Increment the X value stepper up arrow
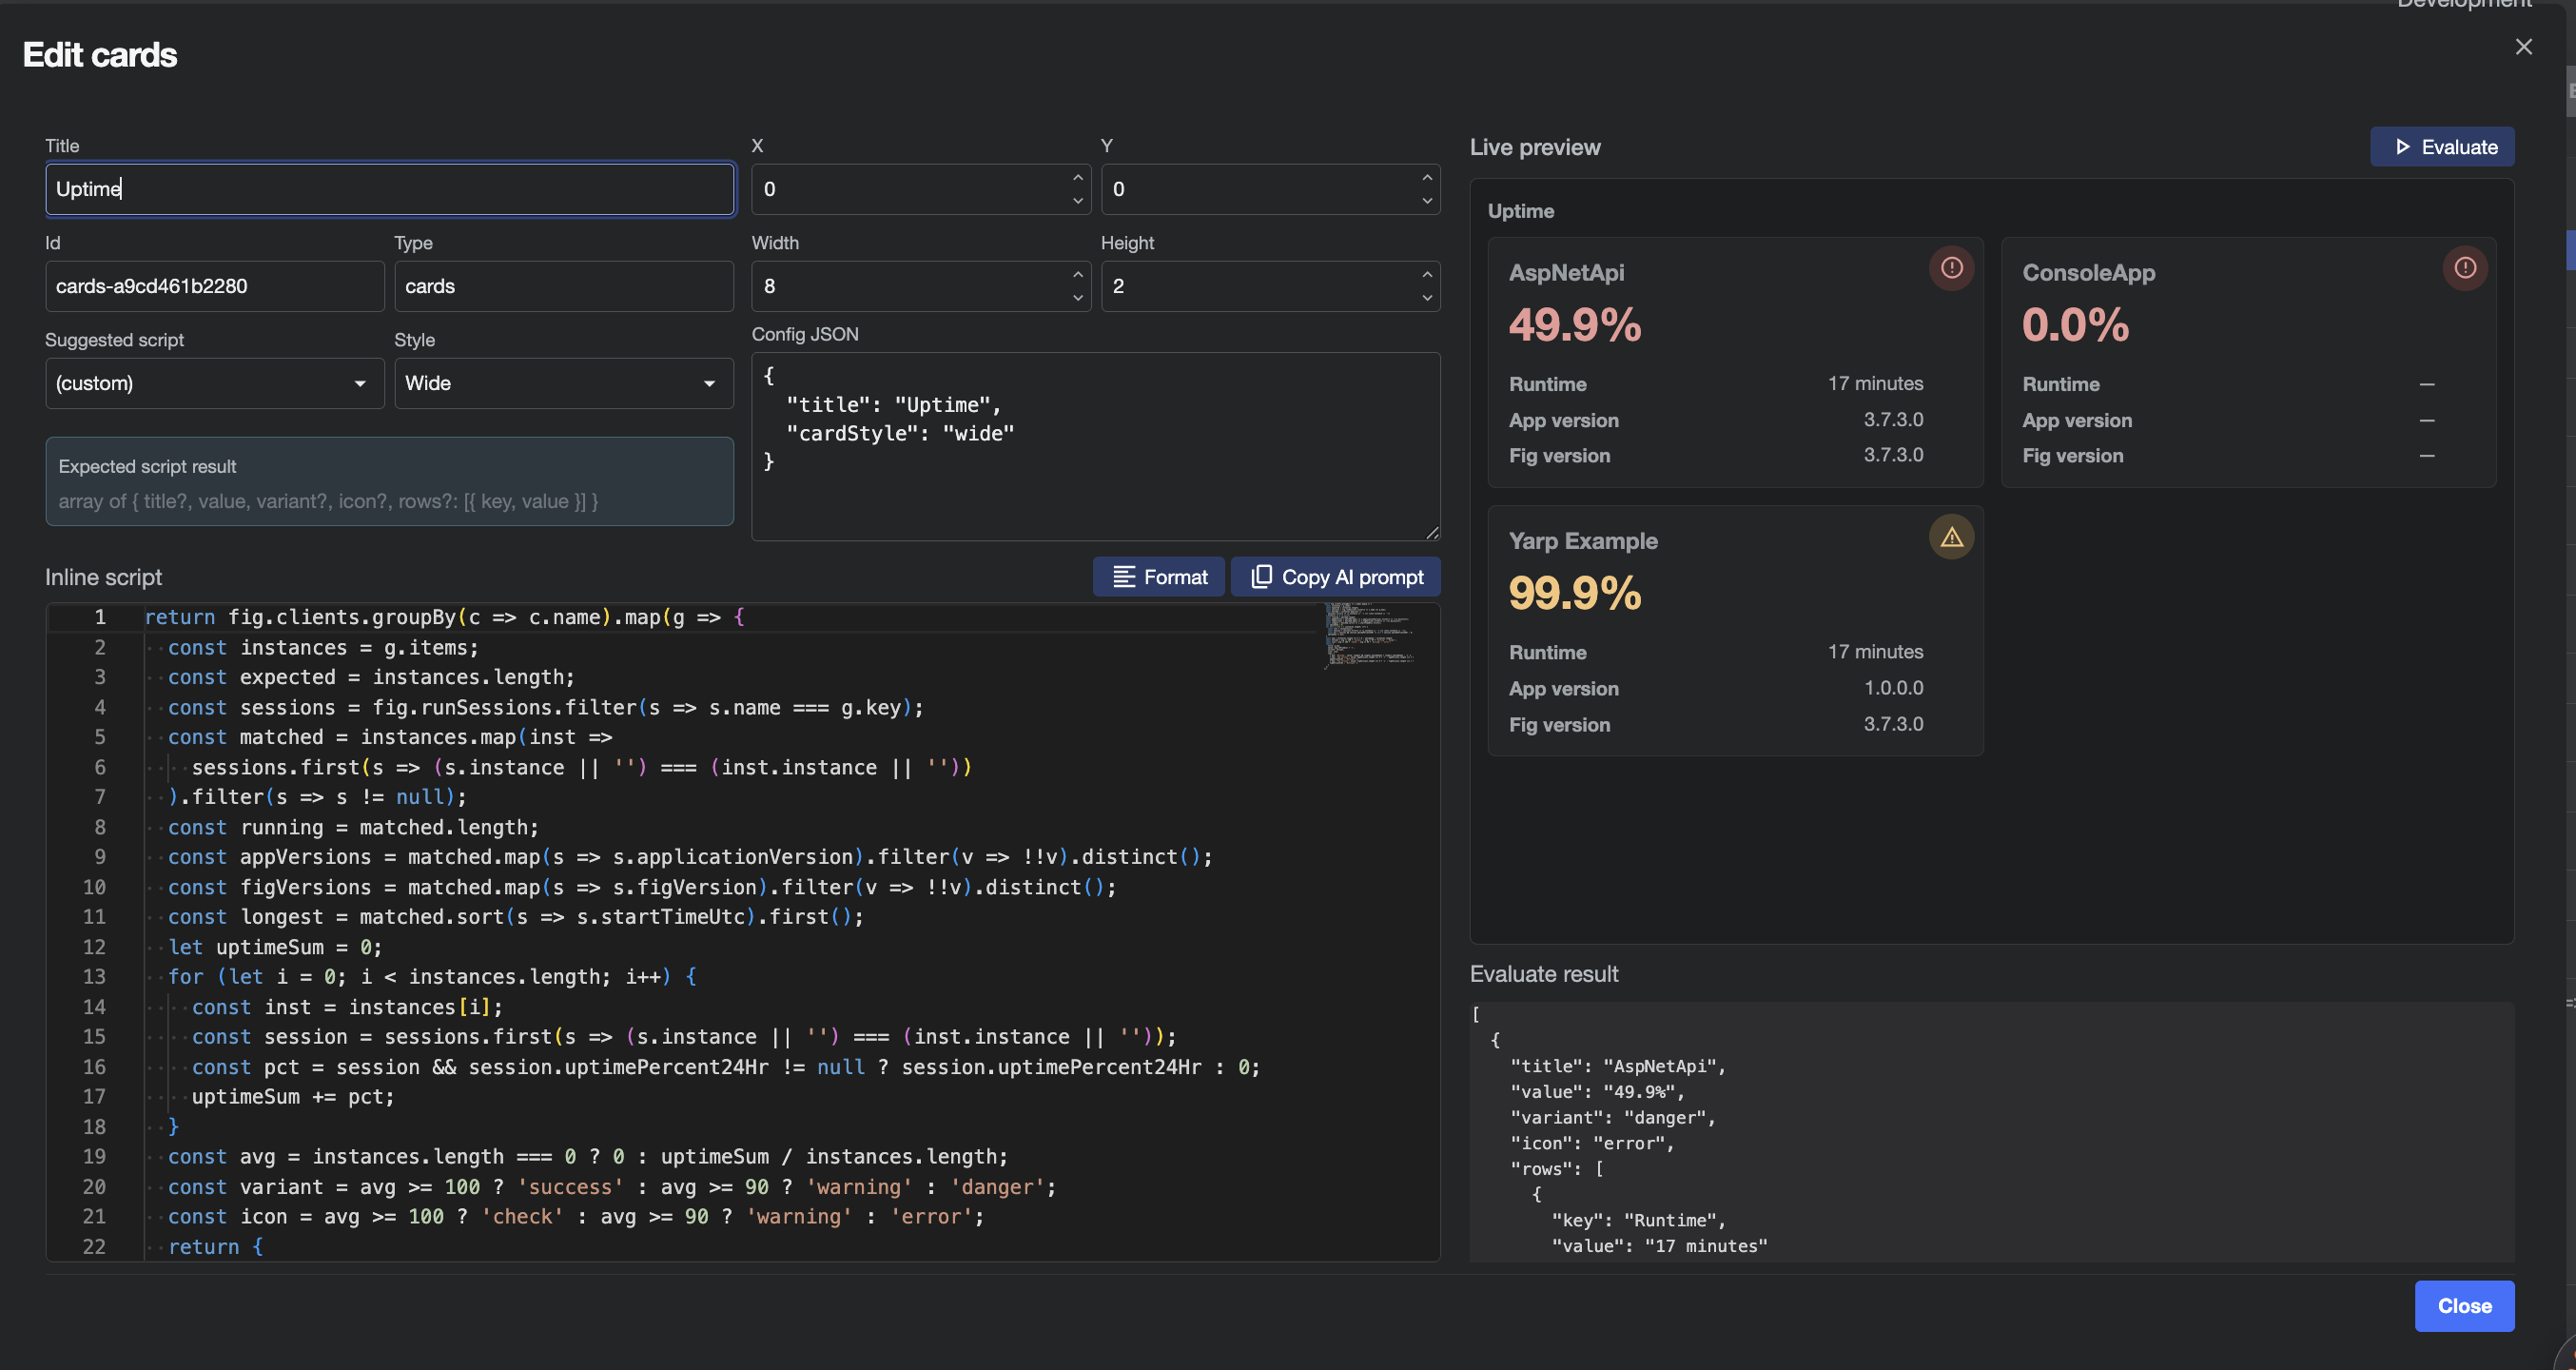The image size is (2576, 1370). [1077, 177]
